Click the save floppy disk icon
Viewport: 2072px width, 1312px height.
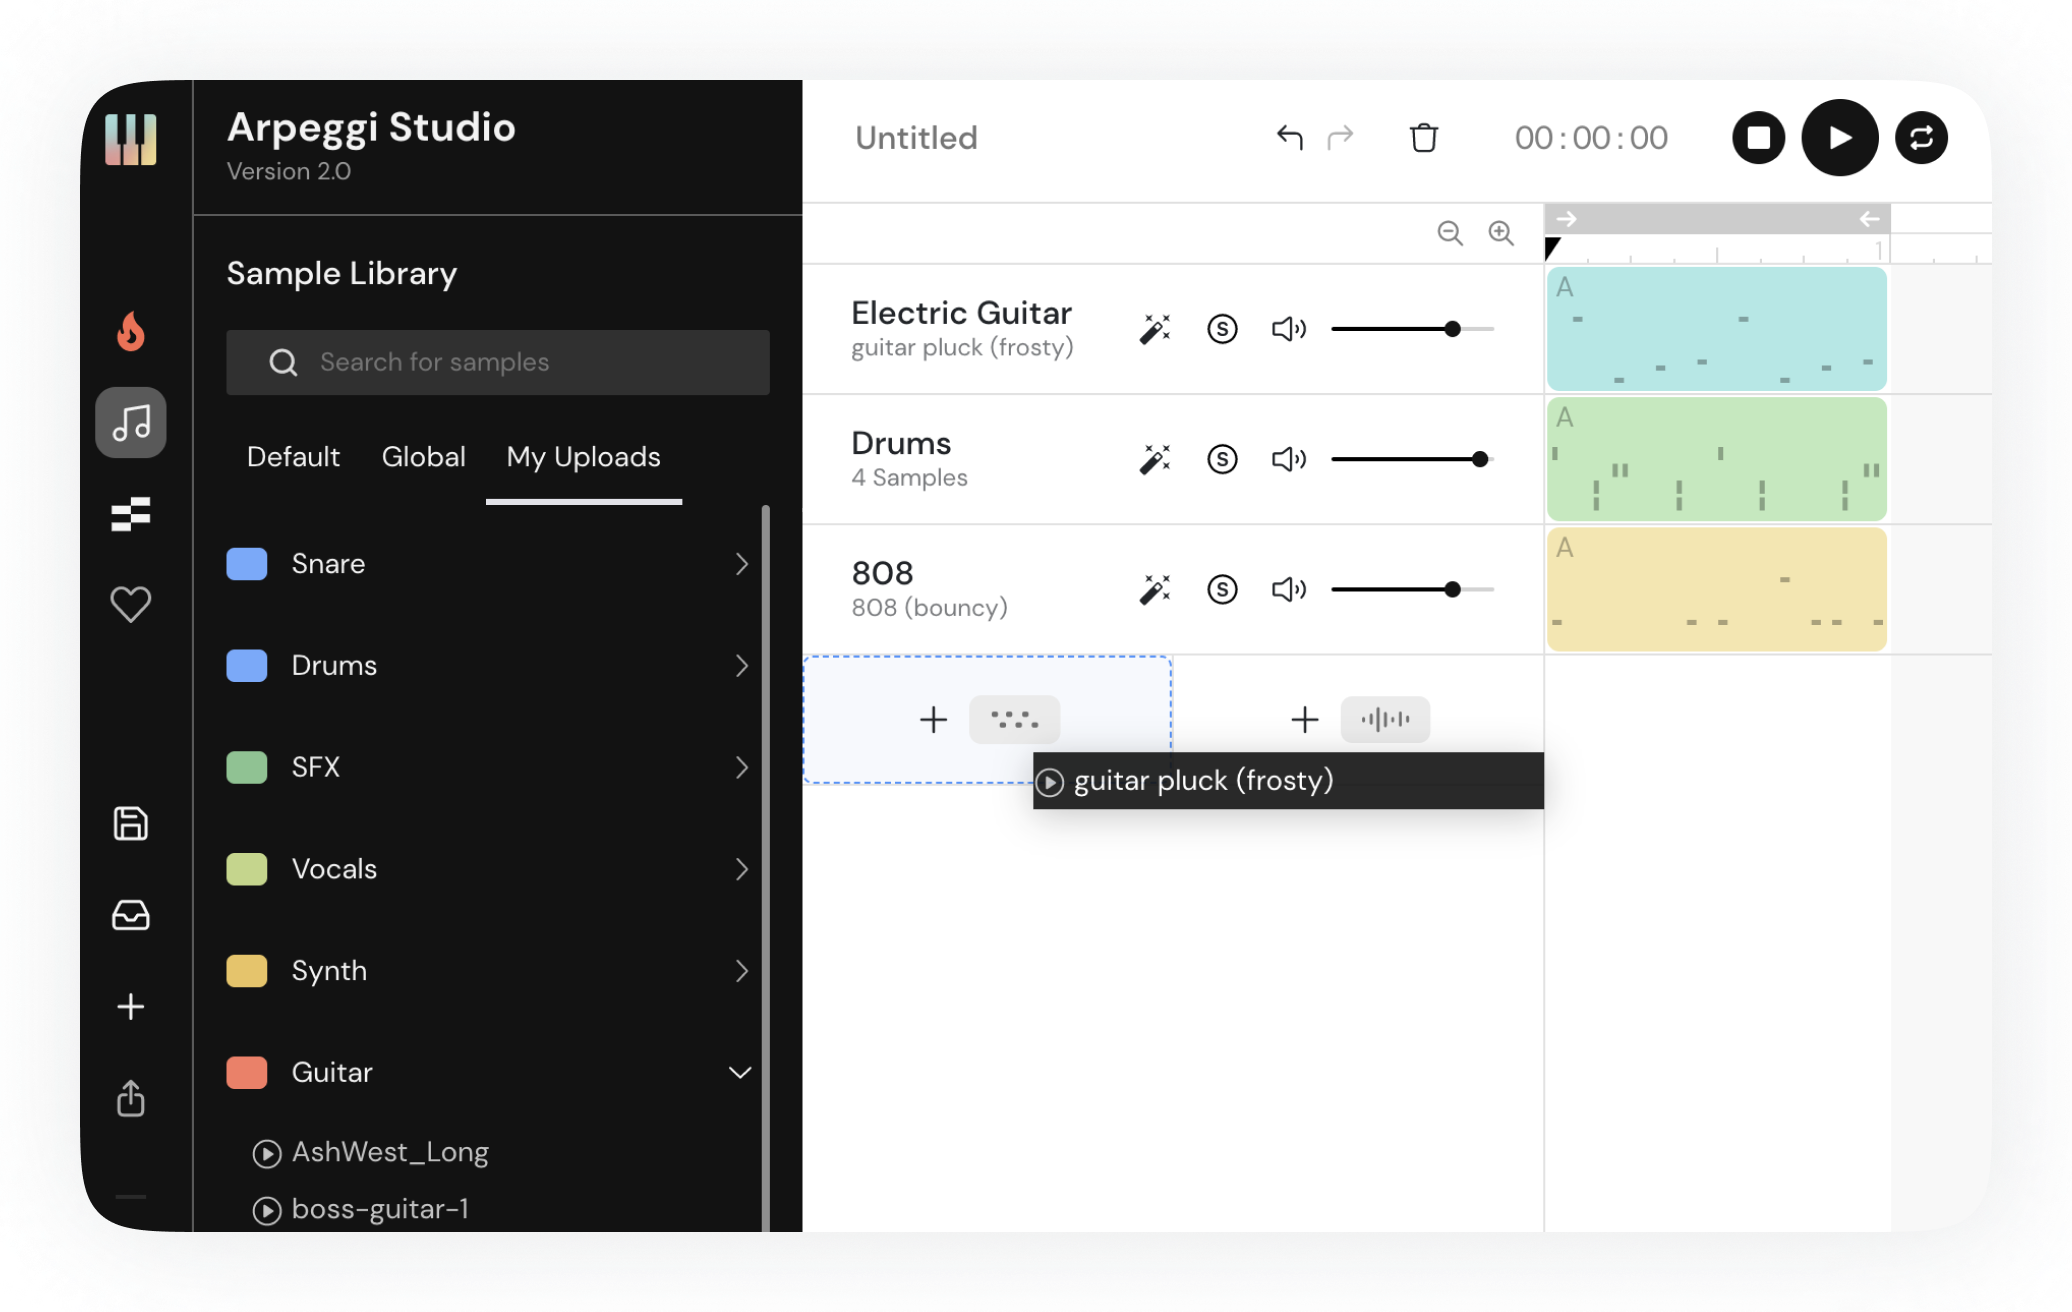(131, 823)
